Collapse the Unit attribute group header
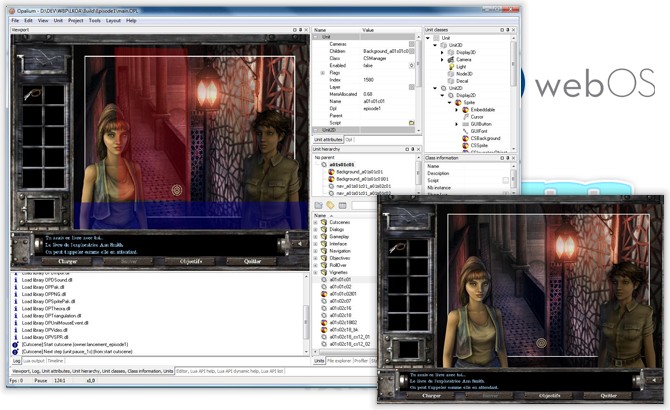Viewport: 670px width, 410px height. click(x=317, y=37)
